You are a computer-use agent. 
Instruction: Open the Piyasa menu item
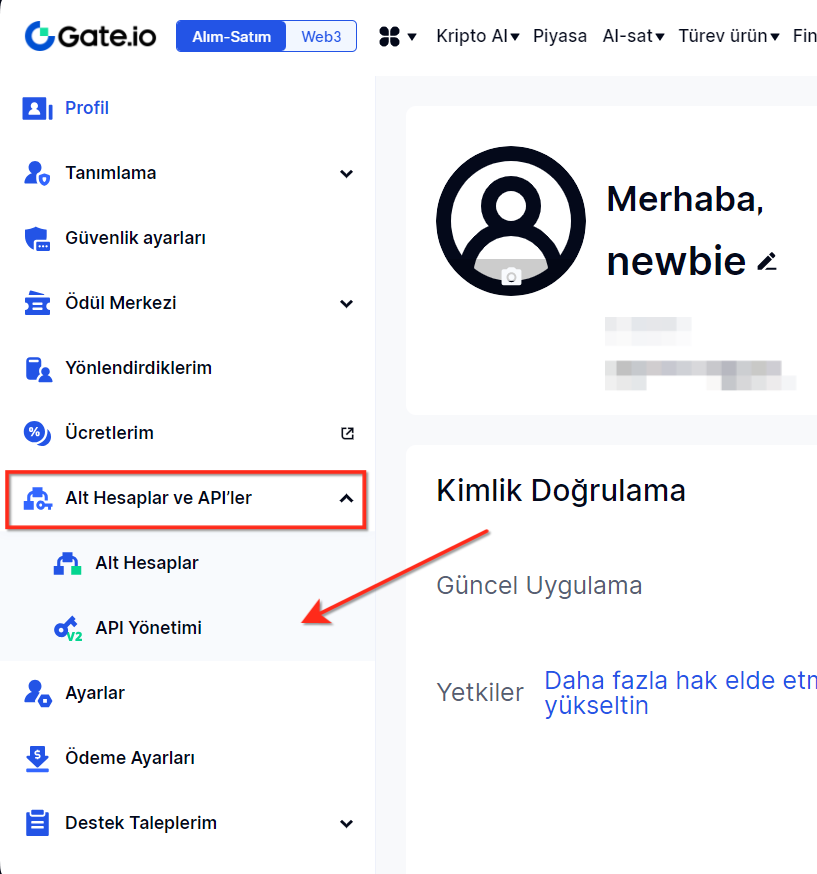pos(560,37)
